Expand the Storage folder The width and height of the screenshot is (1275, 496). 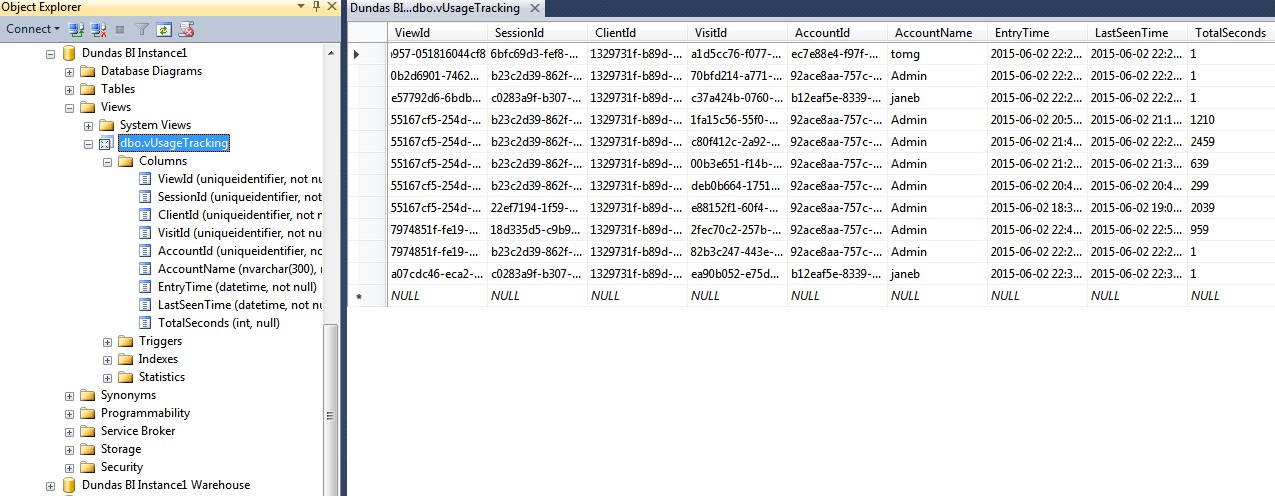[x=69, y=449]
